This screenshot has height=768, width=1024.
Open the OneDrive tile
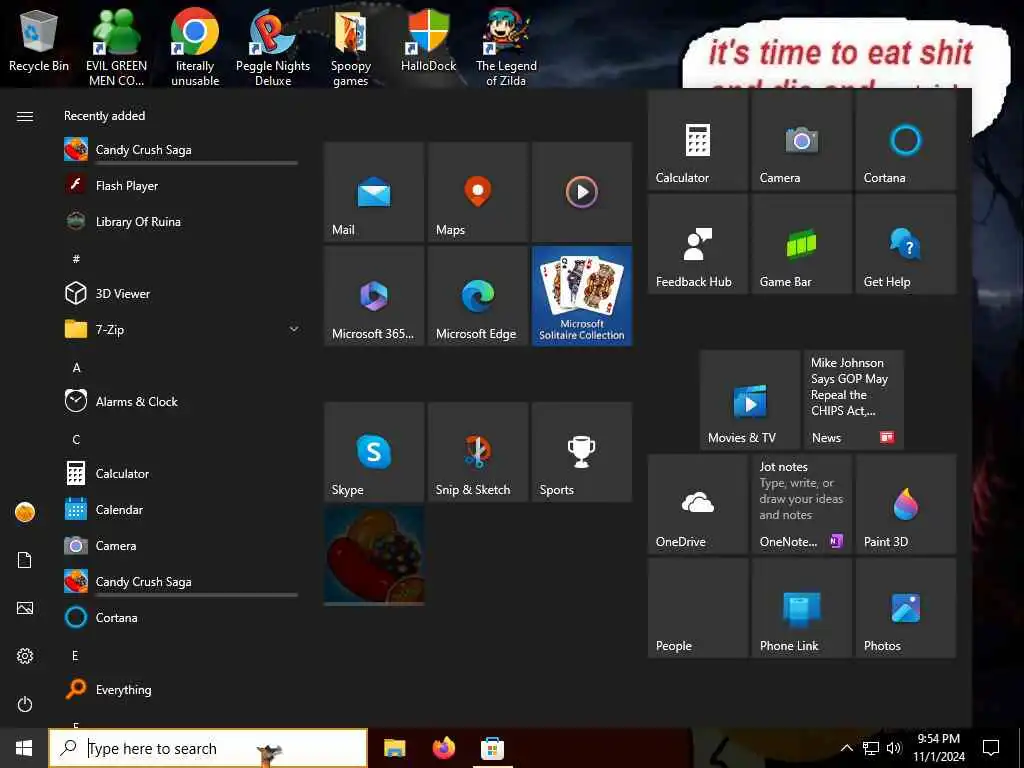(697, 504)
